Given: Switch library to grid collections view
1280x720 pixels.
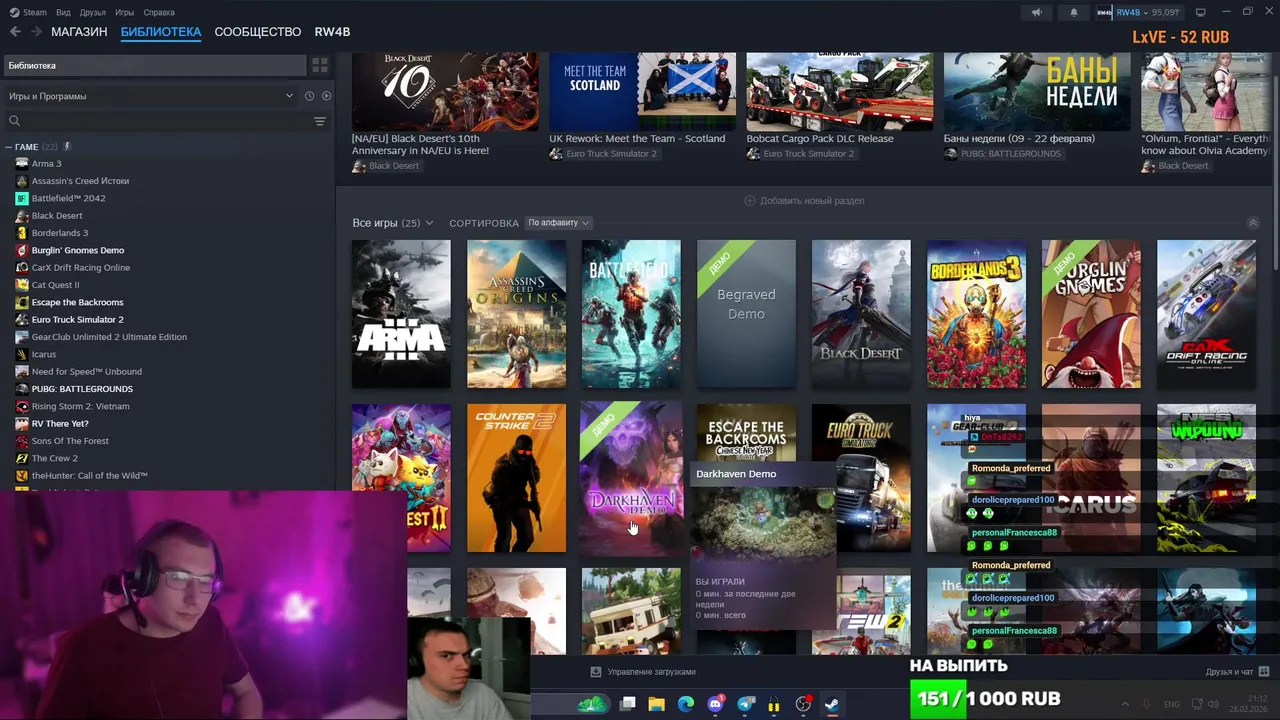Looking at the screenshot, I should pos(320,65).
